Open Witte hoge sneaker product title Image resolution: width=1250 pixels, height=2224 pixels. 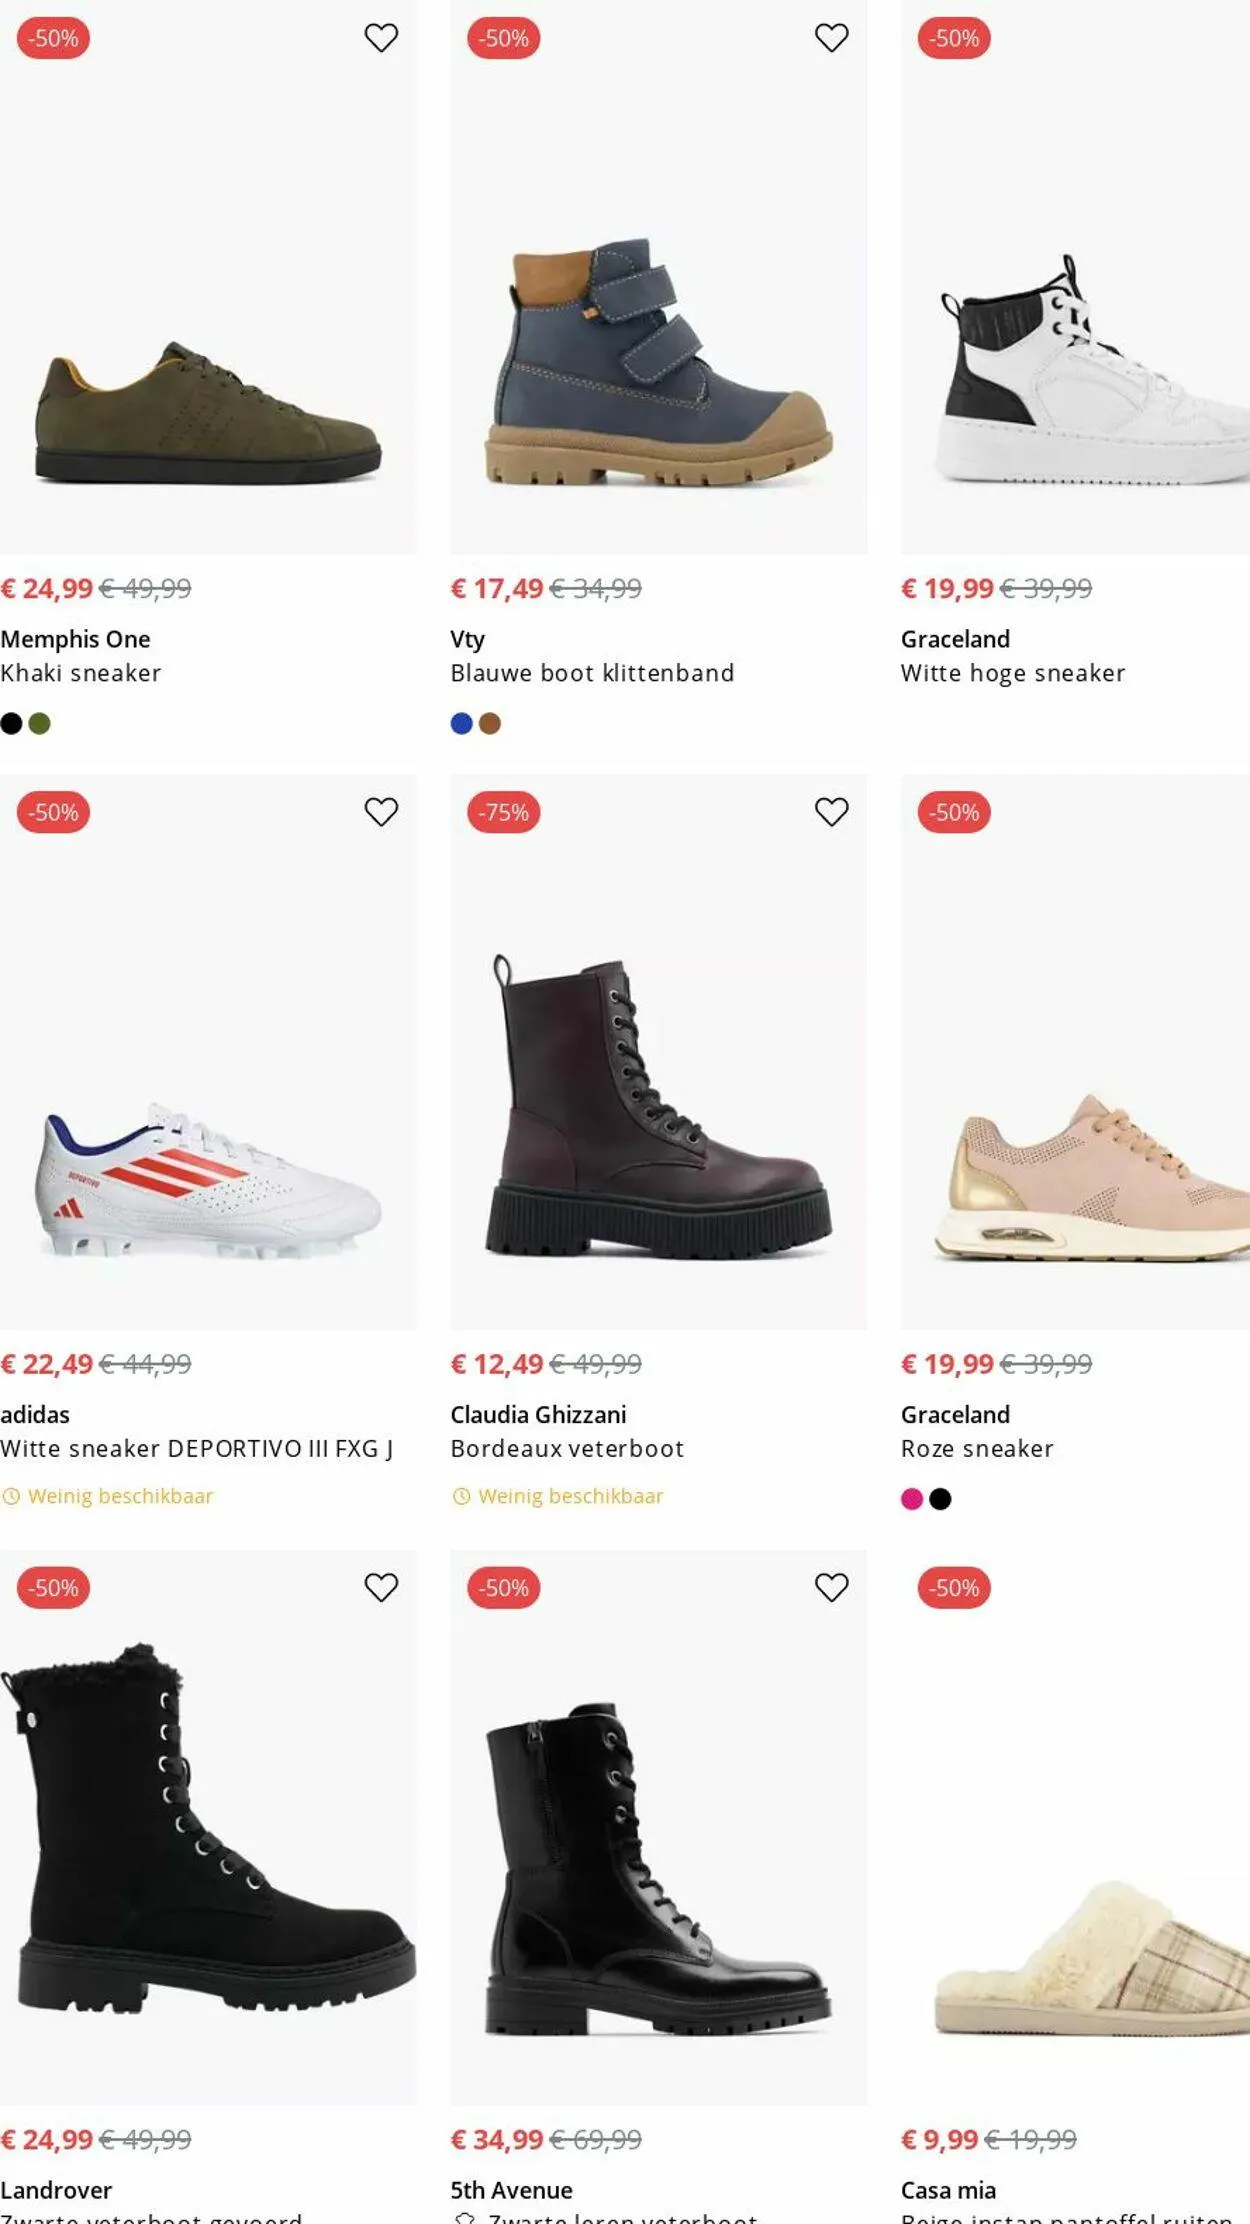tap(1012, 673)
